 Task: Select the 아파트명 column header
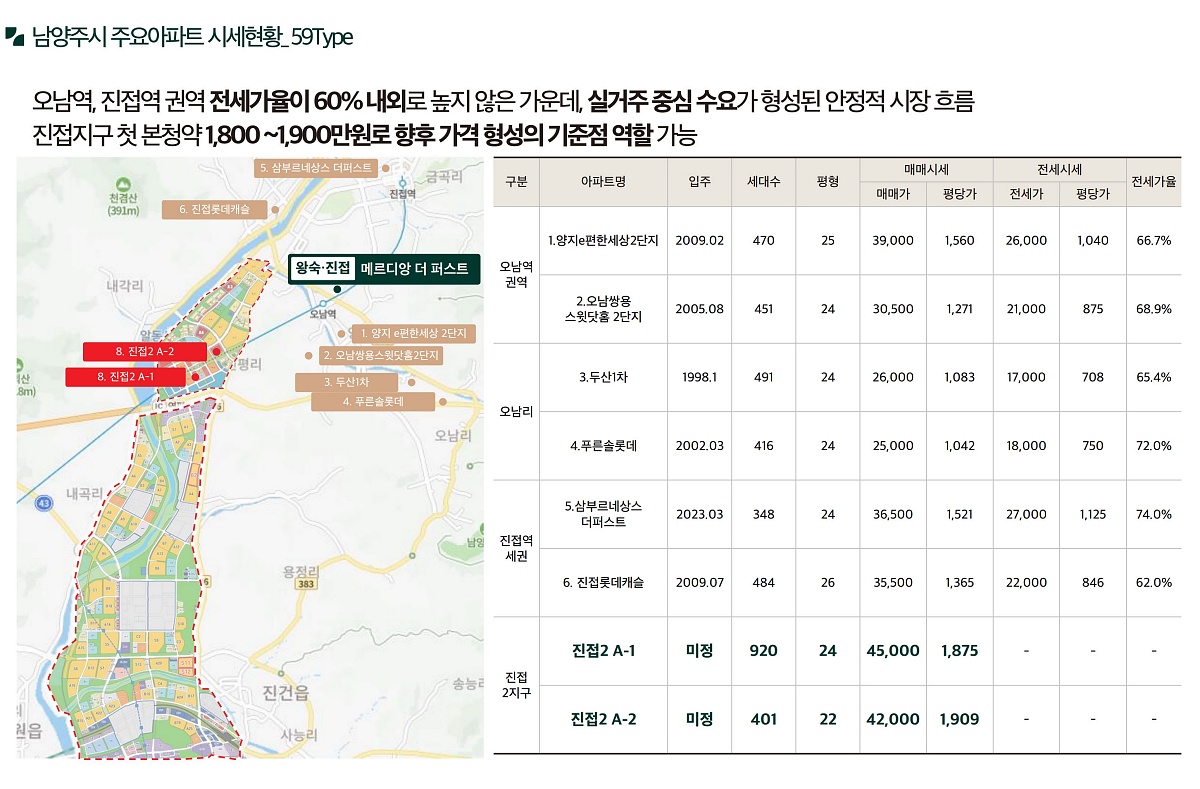pyautogui.click(x=602, y=182)
